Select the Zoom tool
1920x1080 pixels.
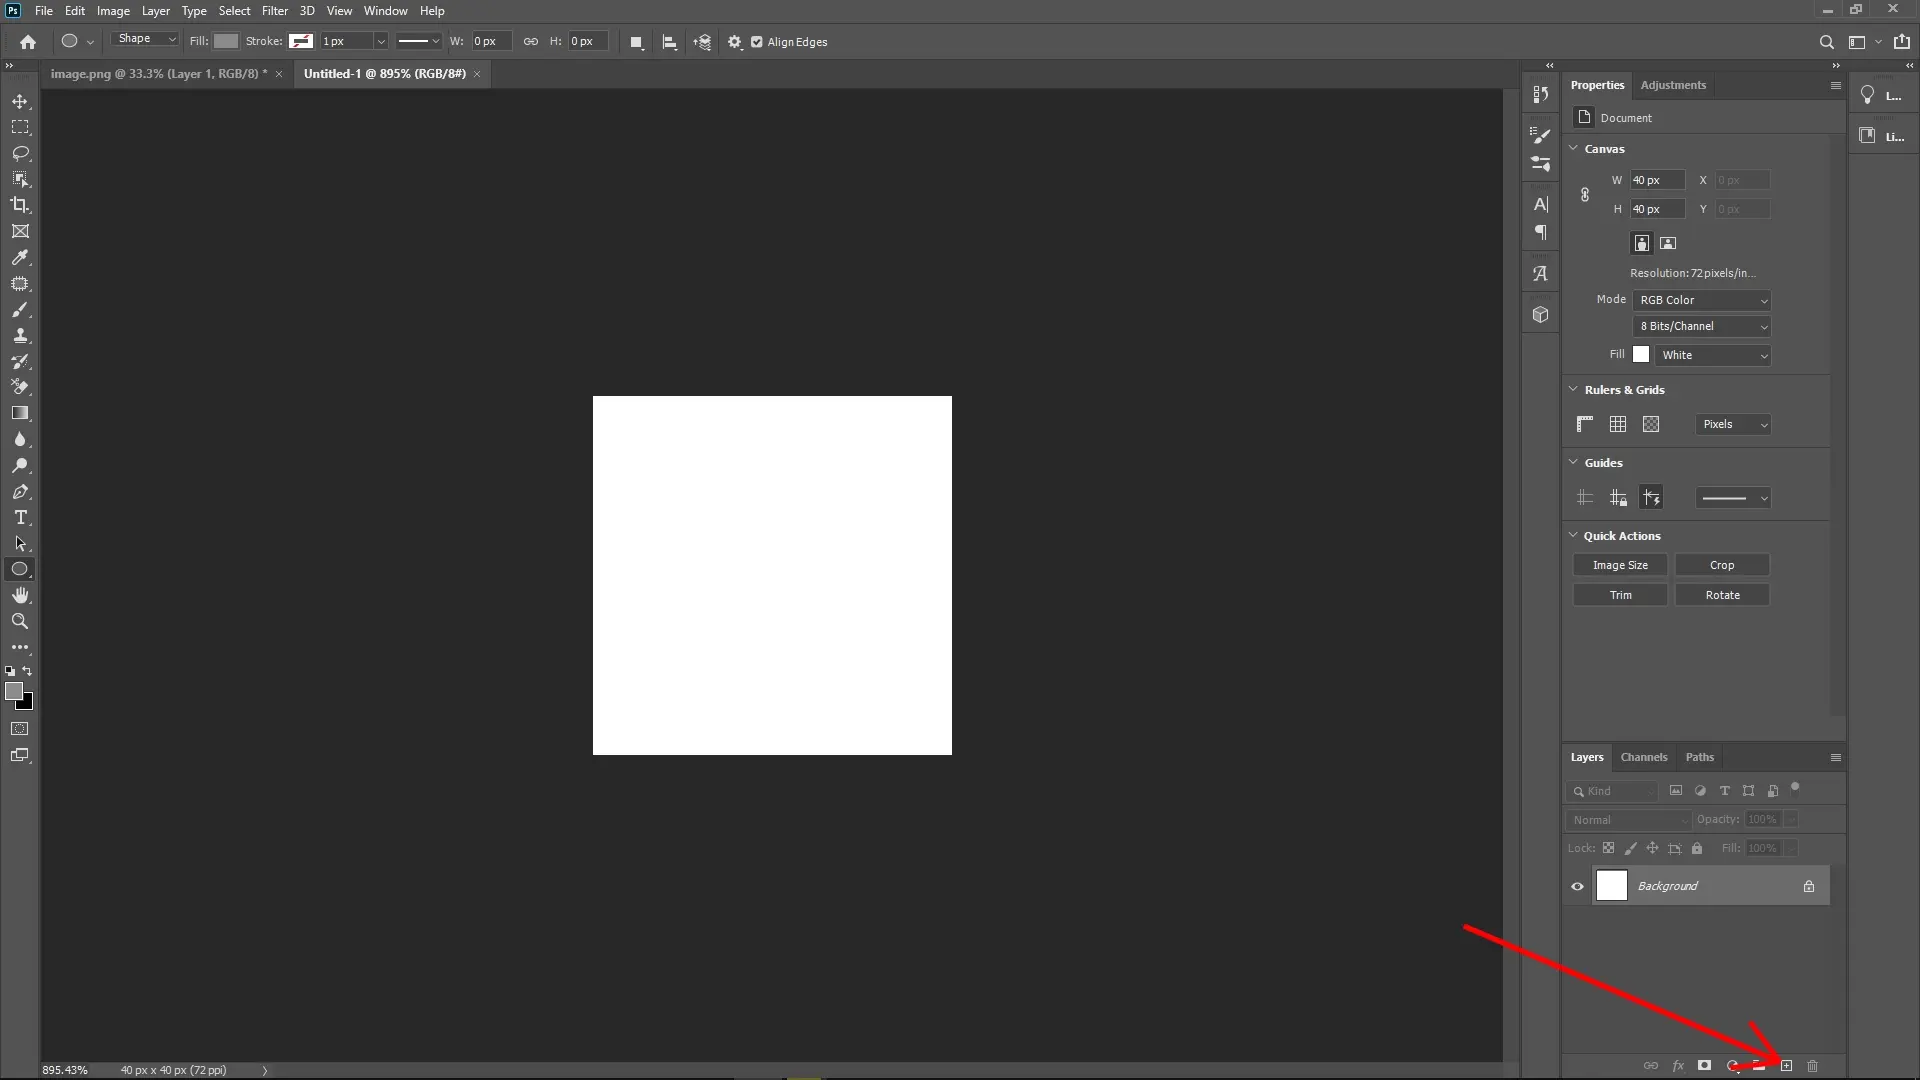pyautogui.click(x=20, y=621)
